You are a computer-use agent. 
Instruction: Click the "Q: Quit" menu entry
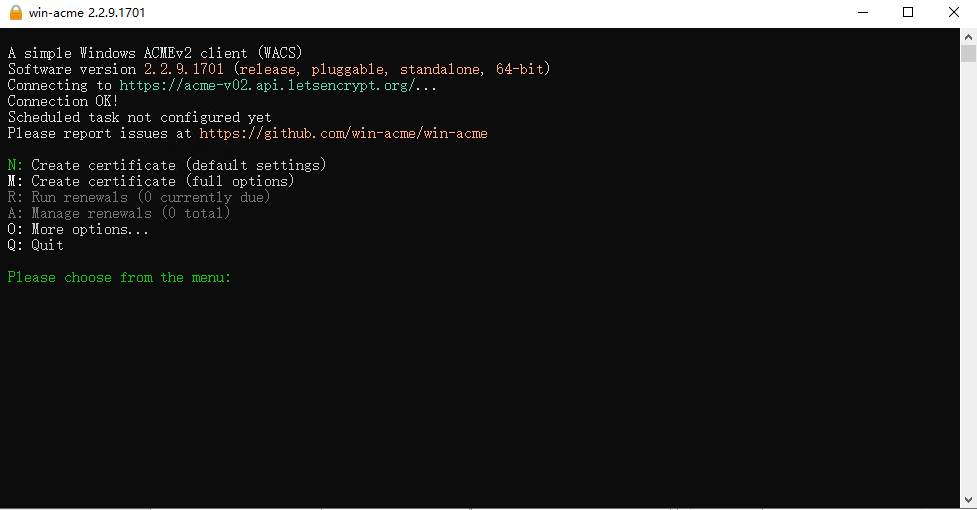(x=36, y=245)
